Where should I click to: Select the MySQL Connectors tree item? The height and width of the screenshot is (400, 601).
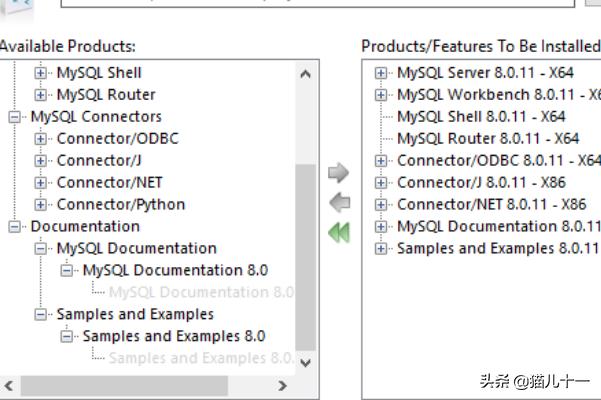[96, 117]
